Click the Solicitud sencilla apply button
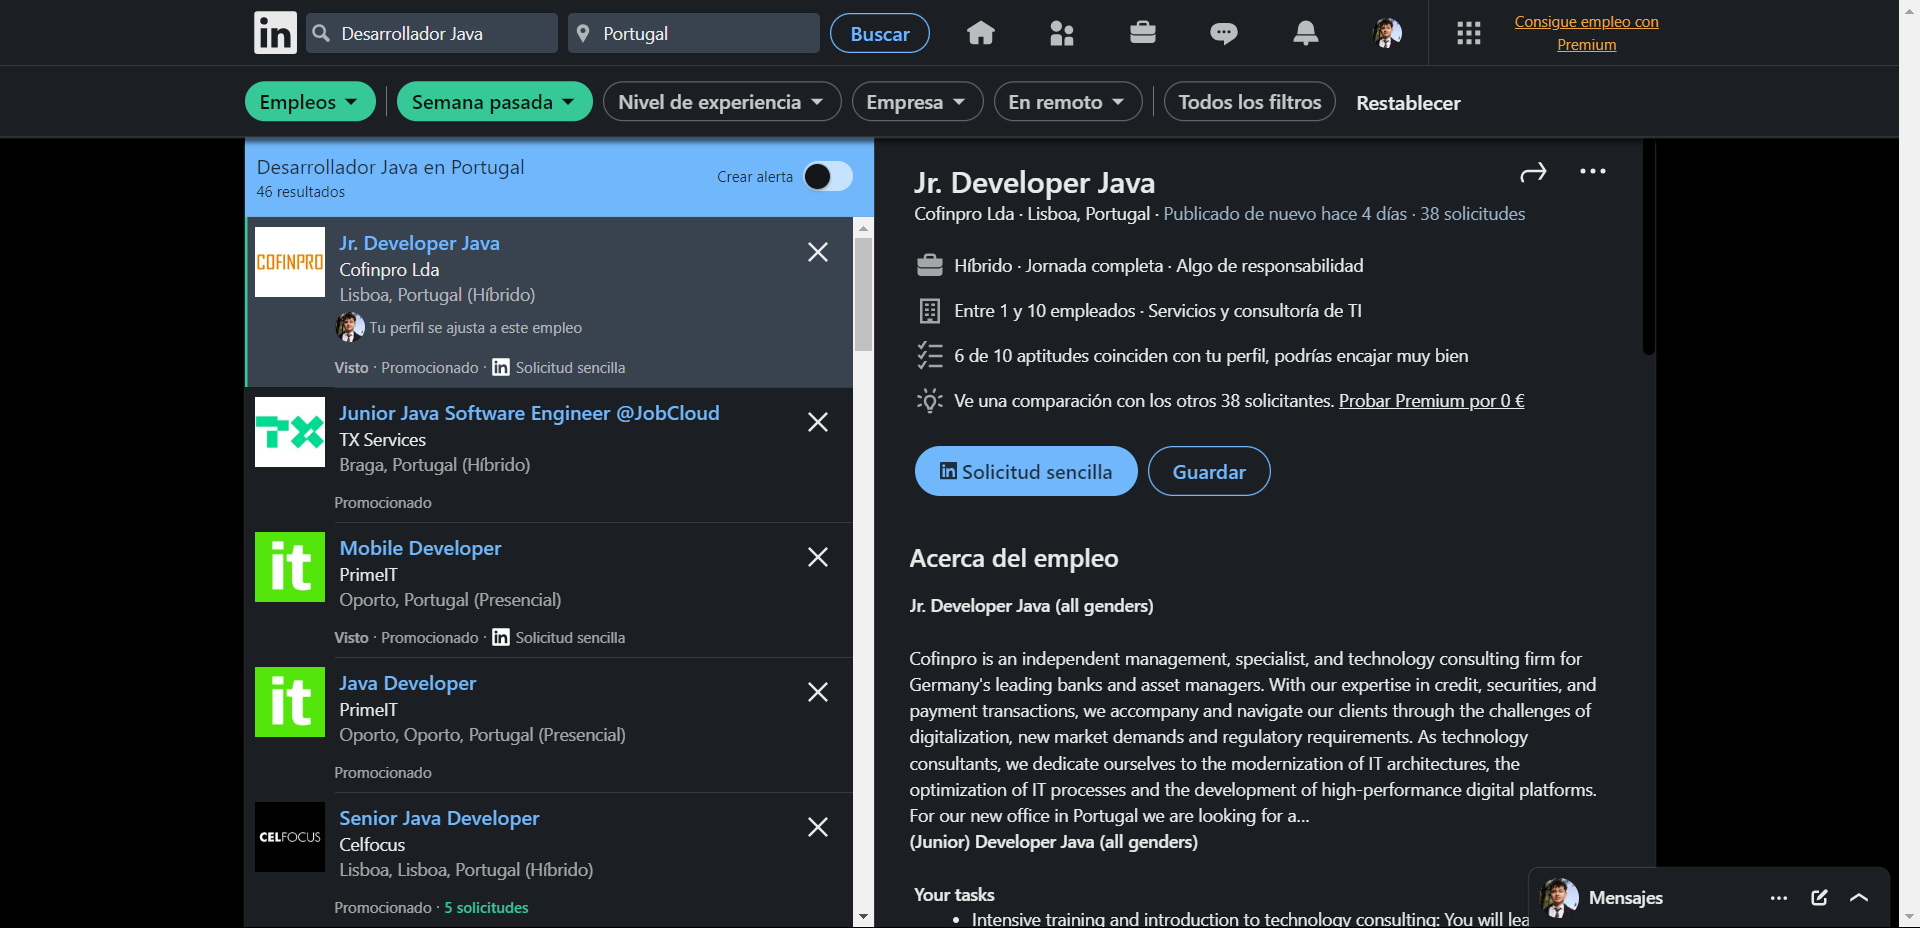This screenshot has width=1920, height=928. (x=1026, y=471)
